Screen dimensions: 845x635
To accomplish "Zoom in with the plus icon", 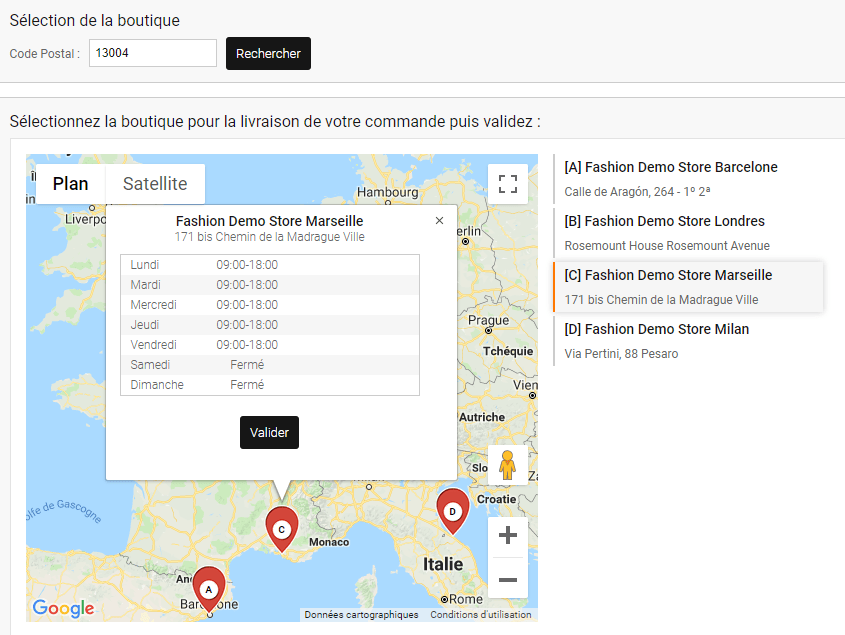I will click(x=508, y=535).
